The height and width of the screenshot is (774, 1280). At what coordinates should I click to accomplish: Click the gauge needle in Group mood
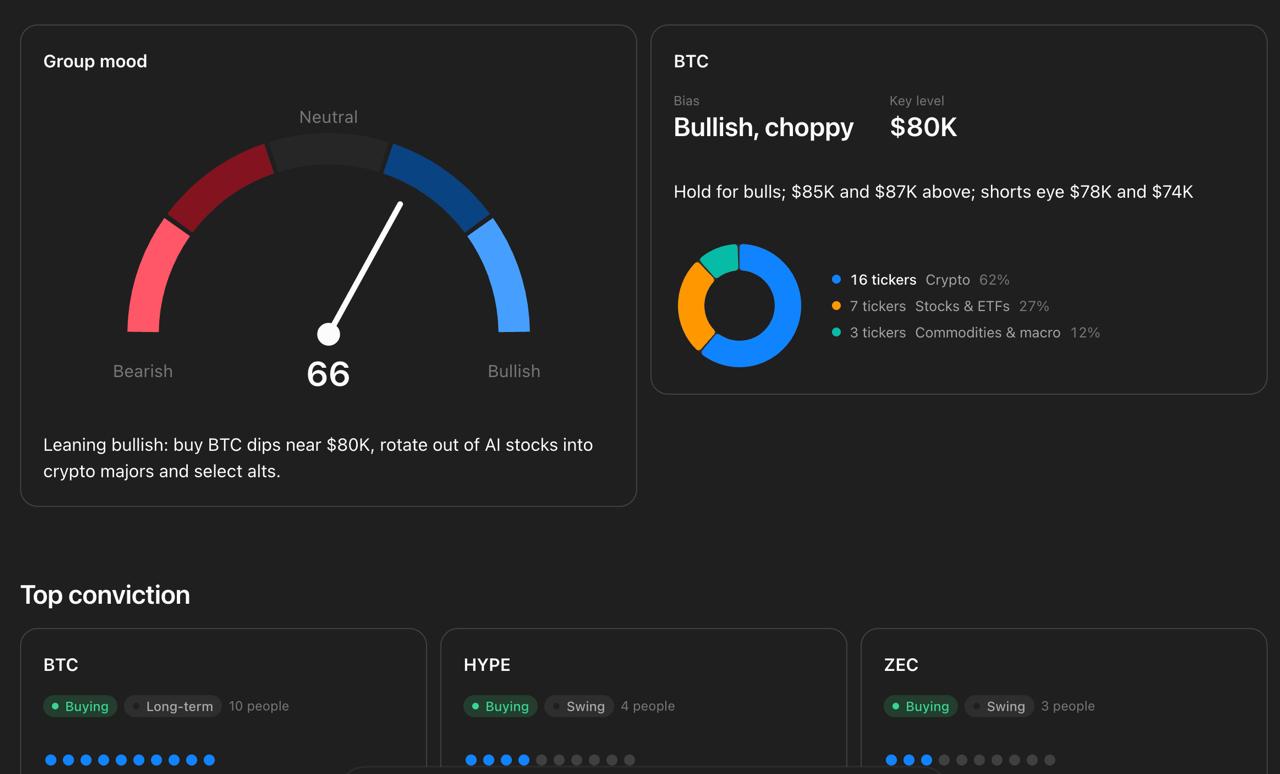pyautogui.click(x=365, y=268)
